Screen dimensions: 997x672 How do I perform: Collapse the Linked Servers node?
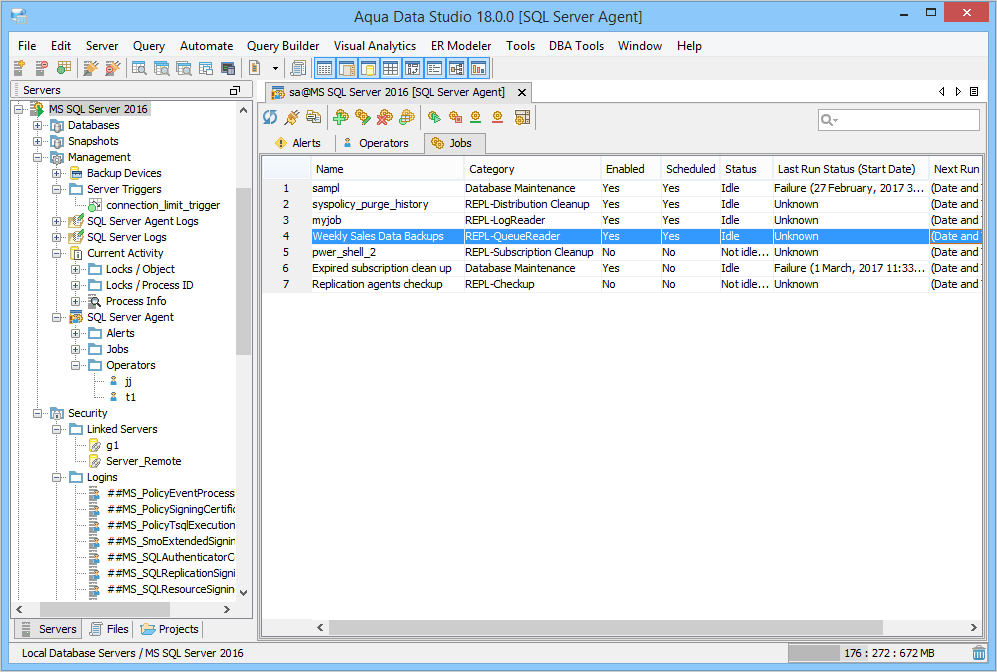coord(57,429)
